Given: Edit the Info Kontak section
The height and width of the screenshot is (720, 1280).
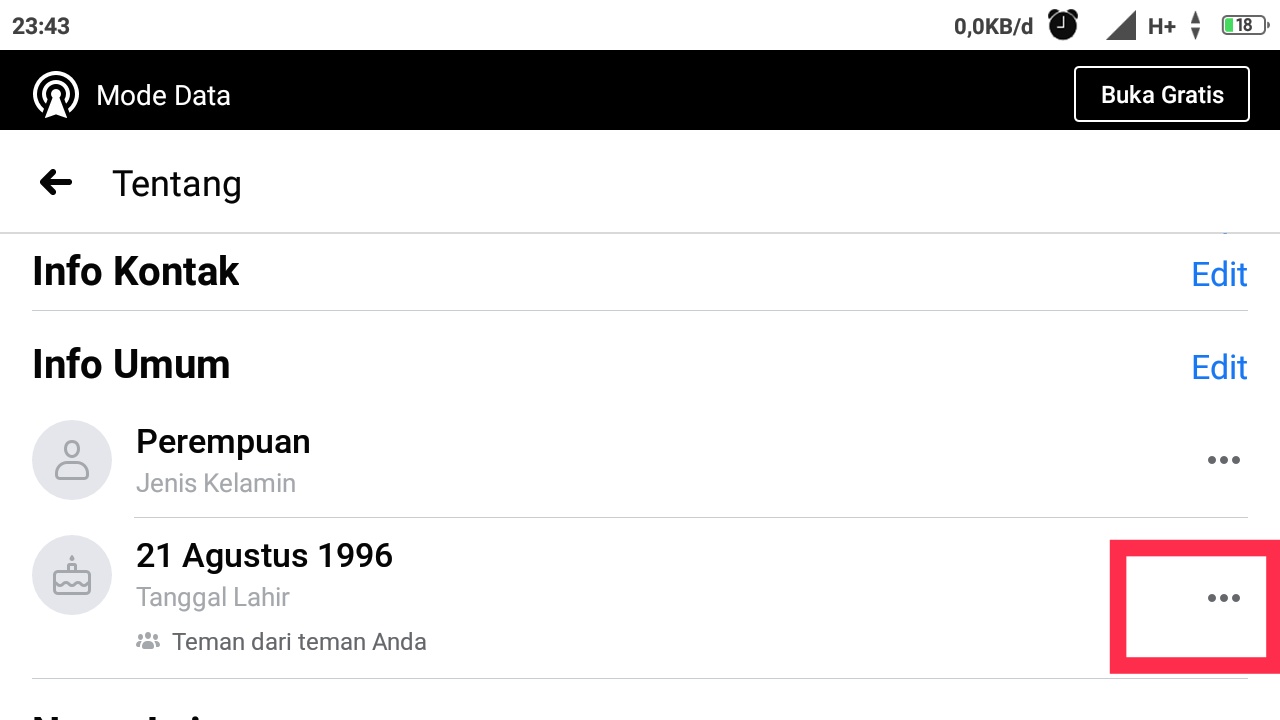Looking at the screenshot, I should (x=1219, y=274).
